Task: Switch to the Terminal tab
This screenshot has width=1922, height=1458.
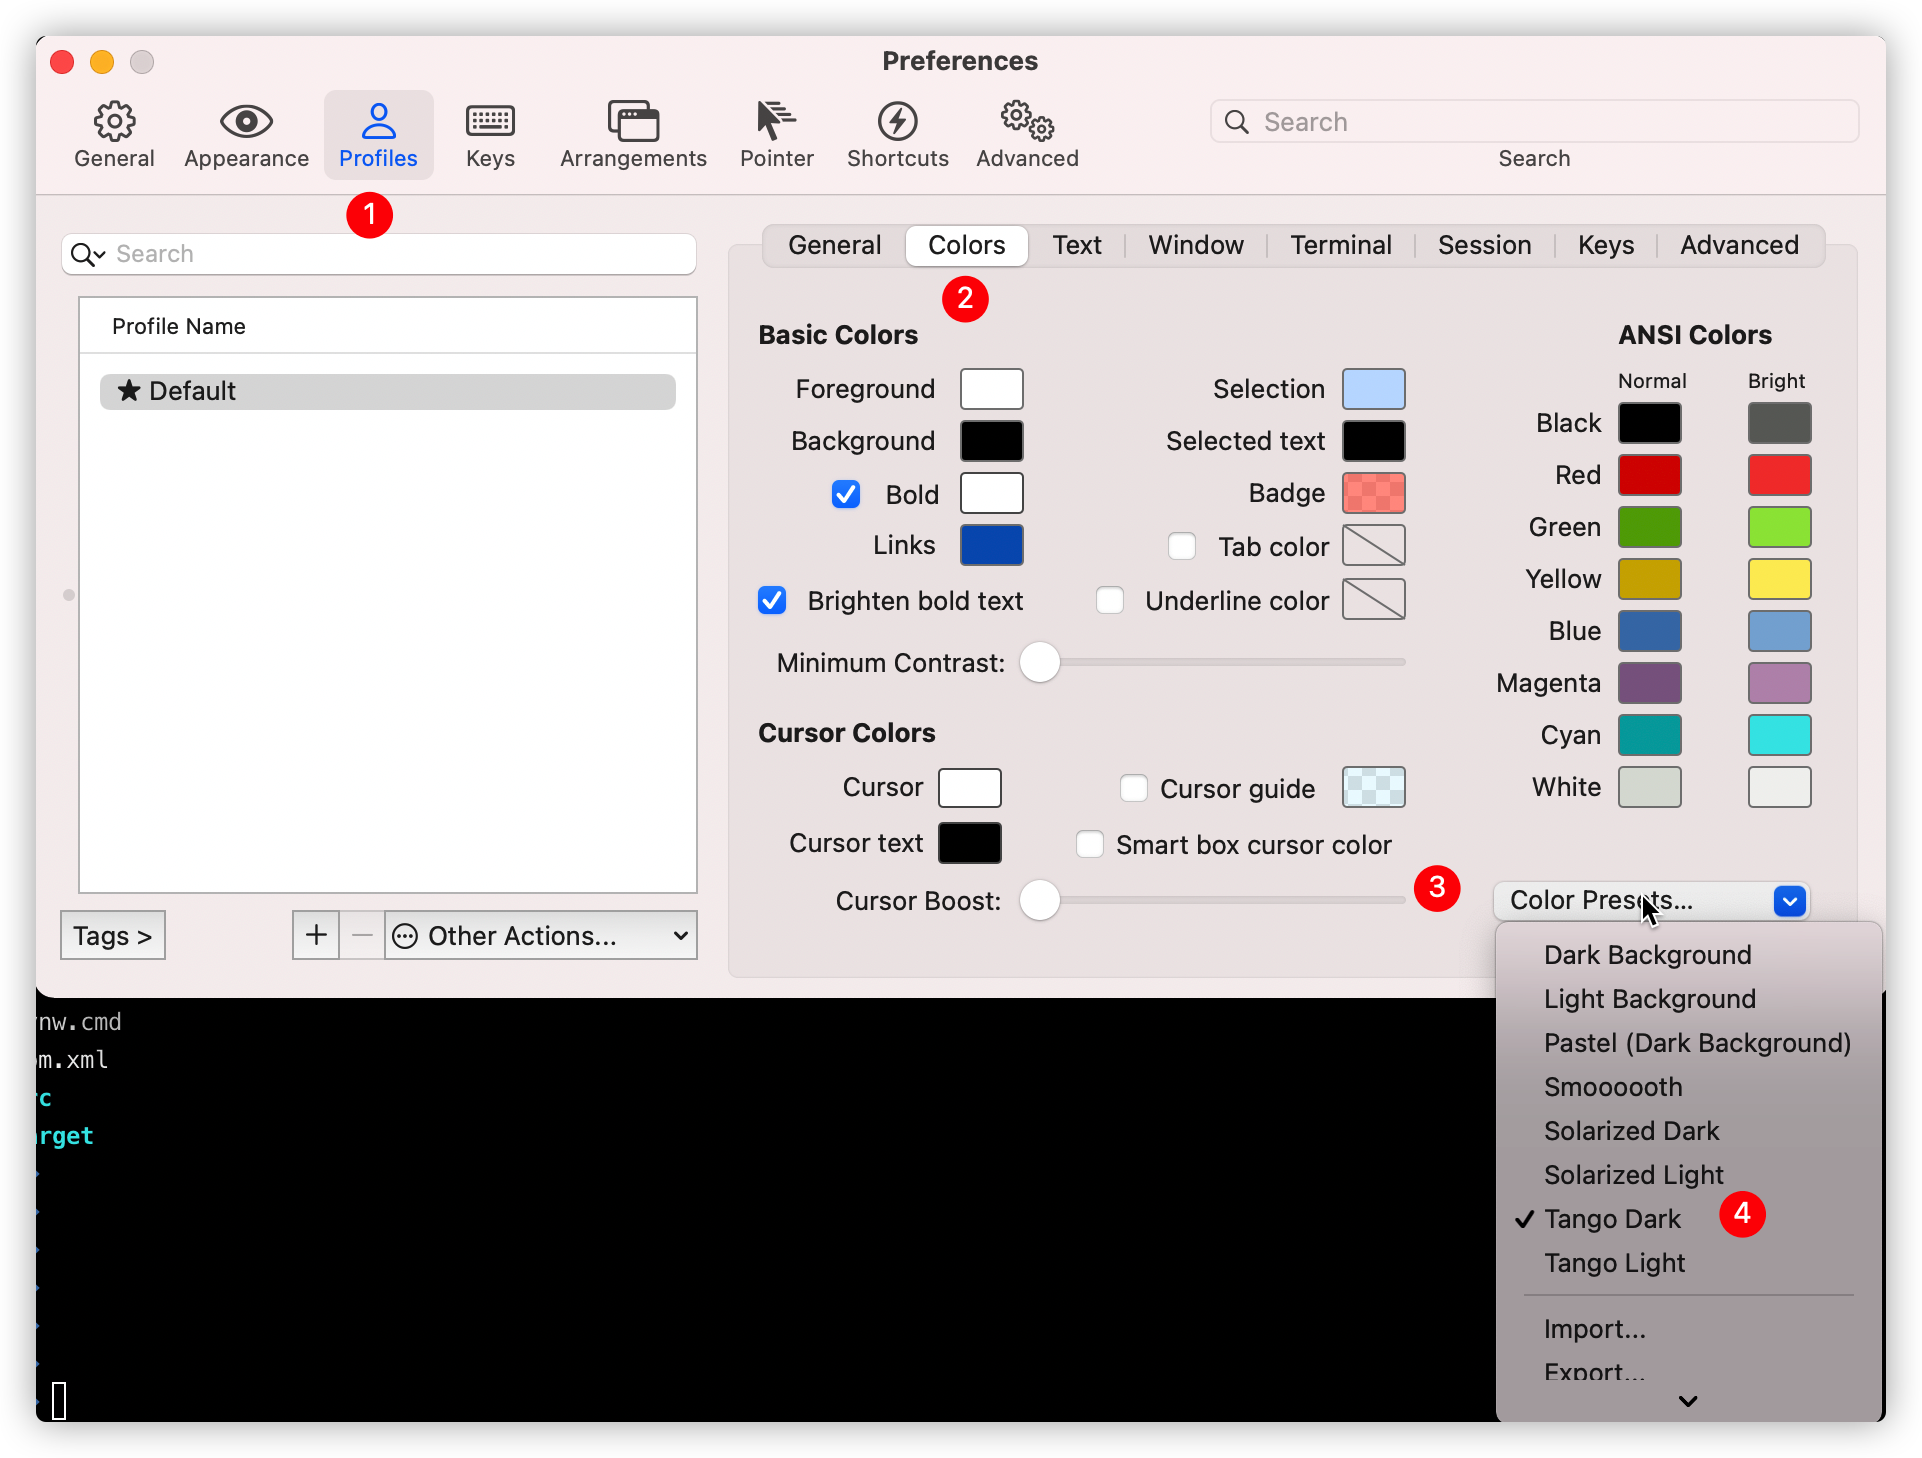Action: click(x=1341, y=245)
